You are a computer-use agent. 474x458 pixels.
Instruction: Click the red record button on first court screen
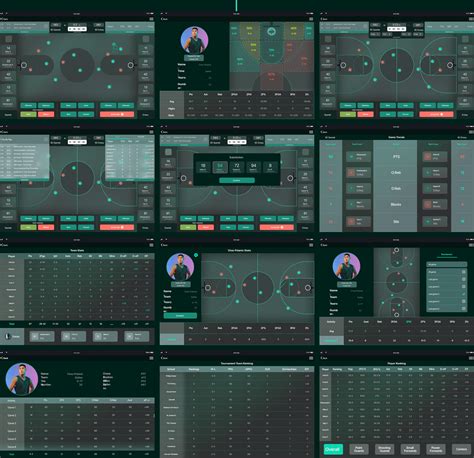coord(117,114)
